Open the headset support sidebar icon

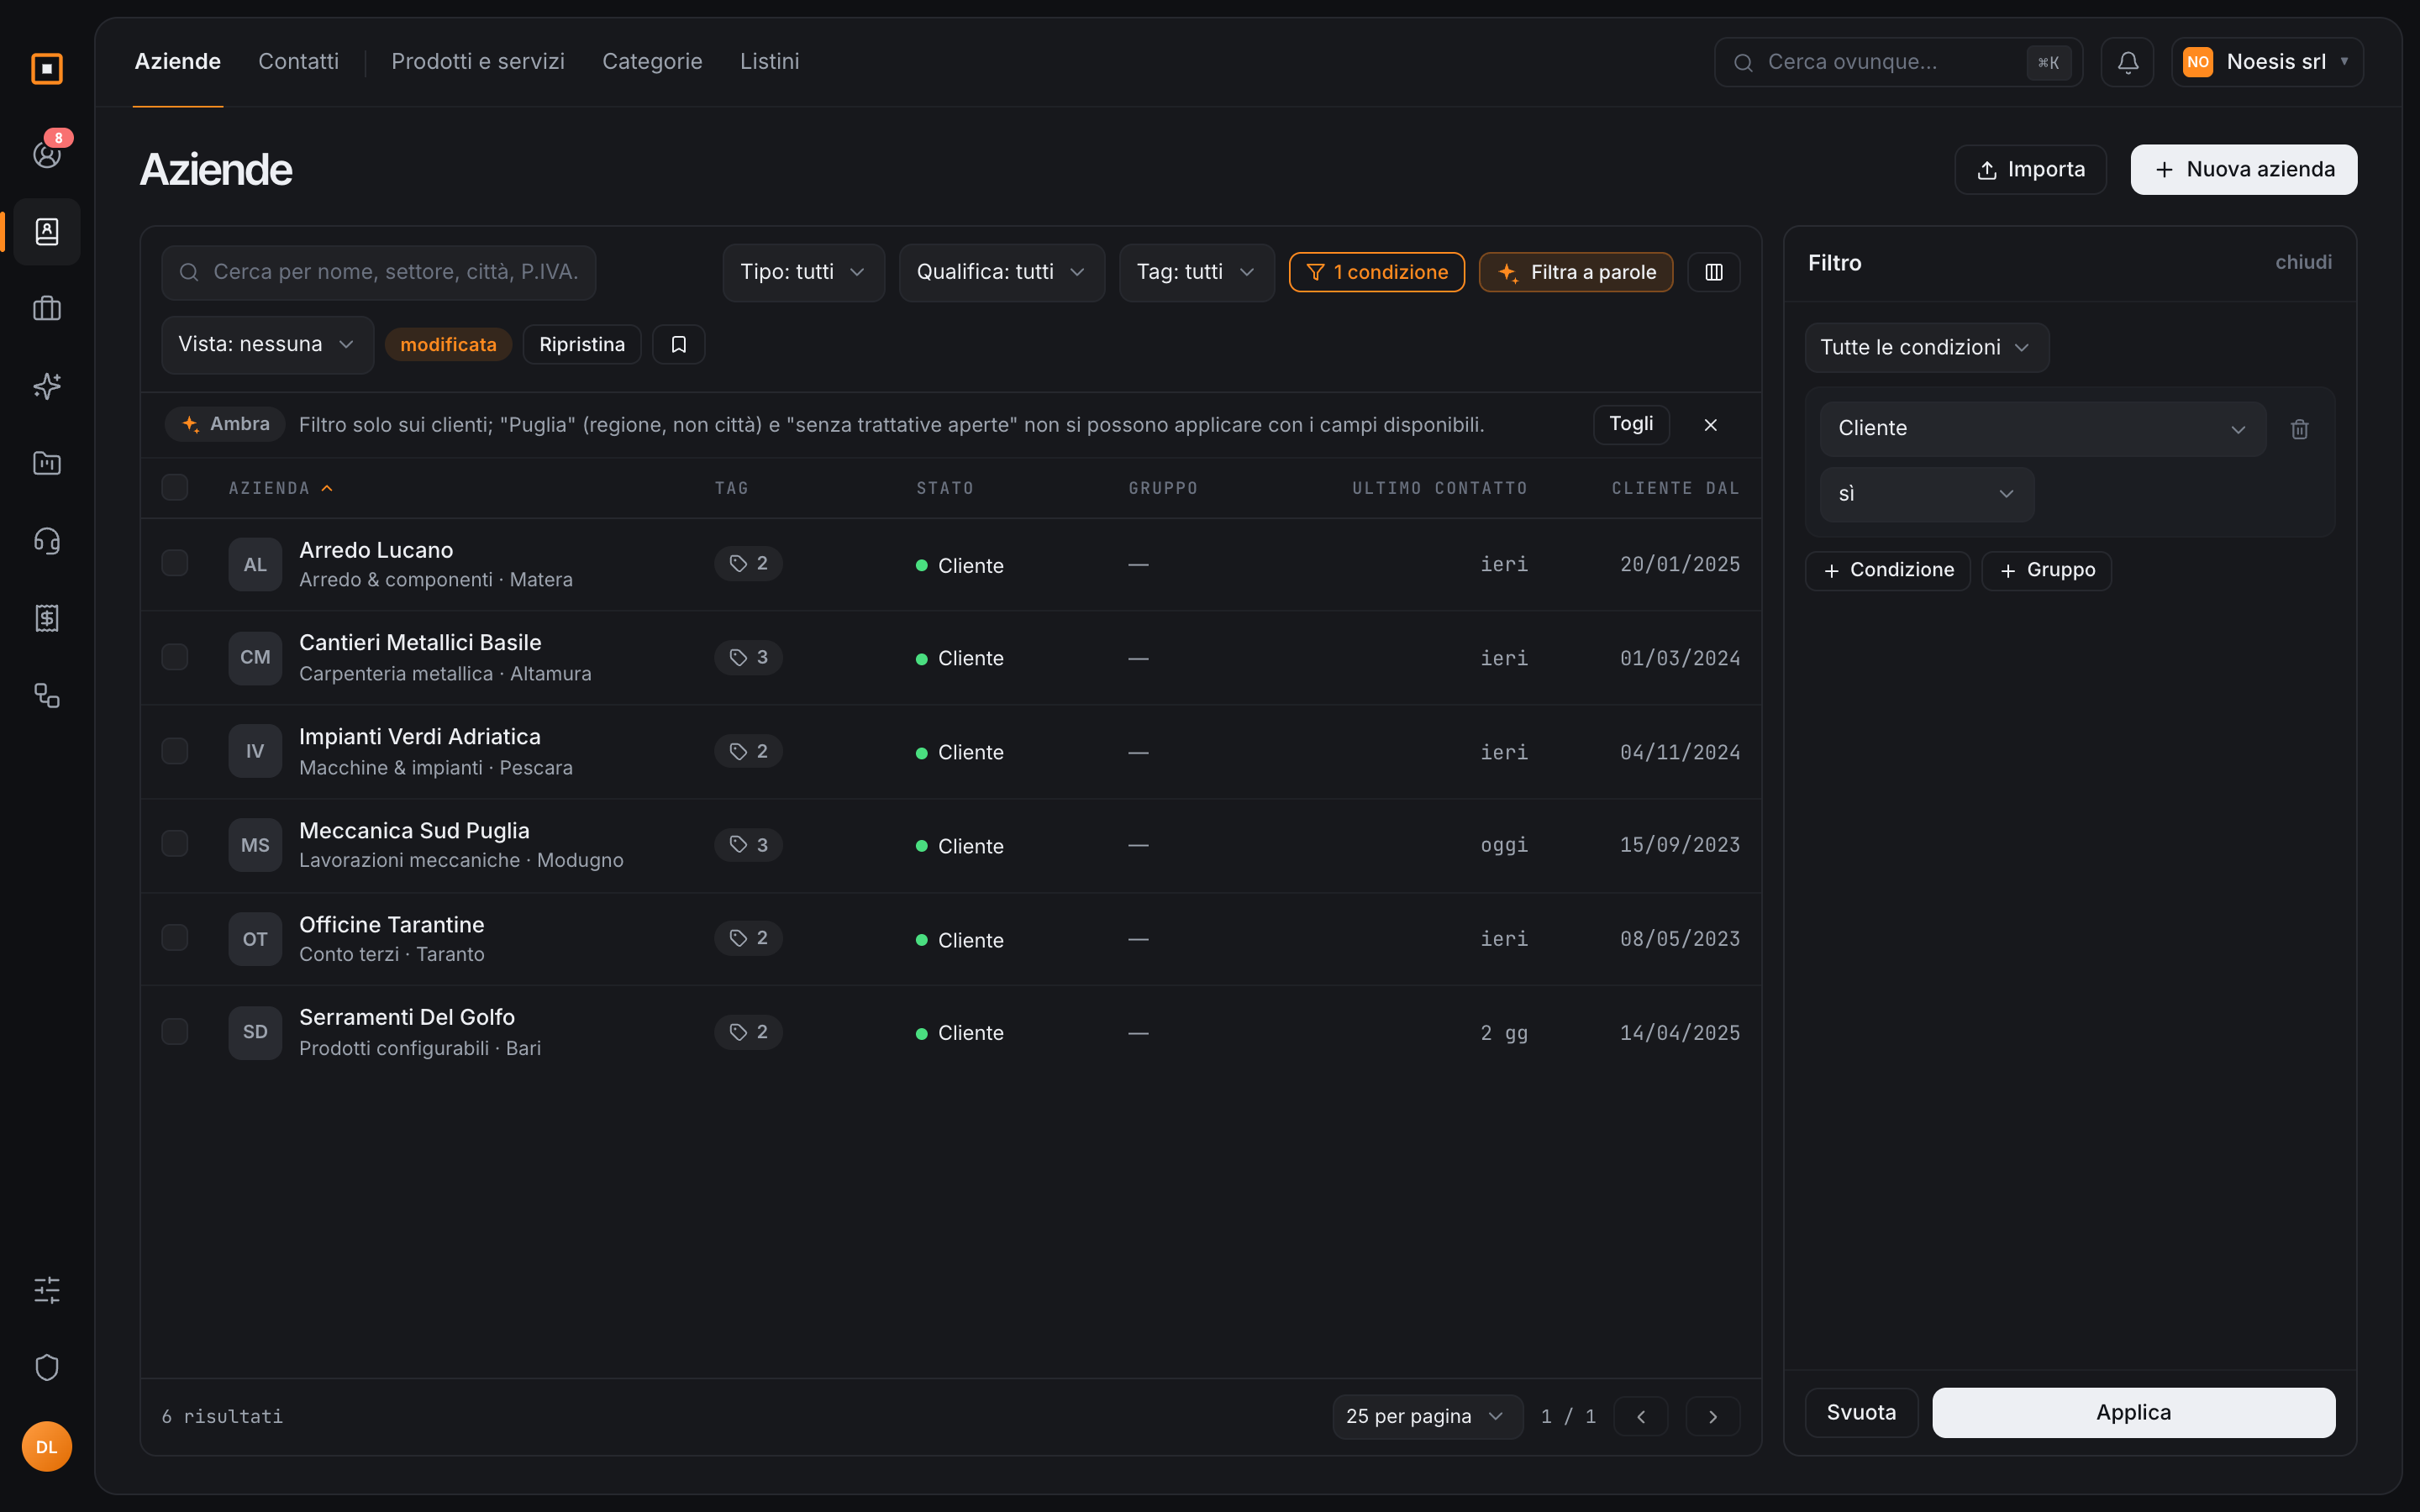point(47,541)
